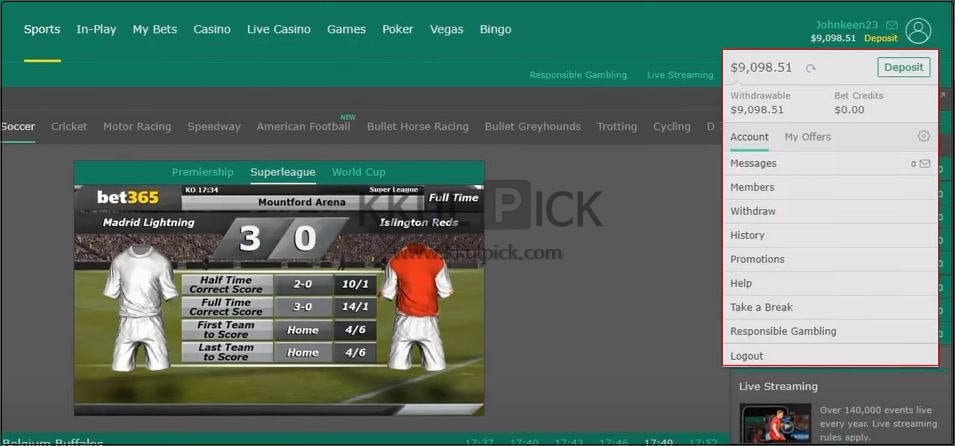This screenshot has height=446, width=955.
Task: Click Logout in account menu
Action: coord(830,356)
